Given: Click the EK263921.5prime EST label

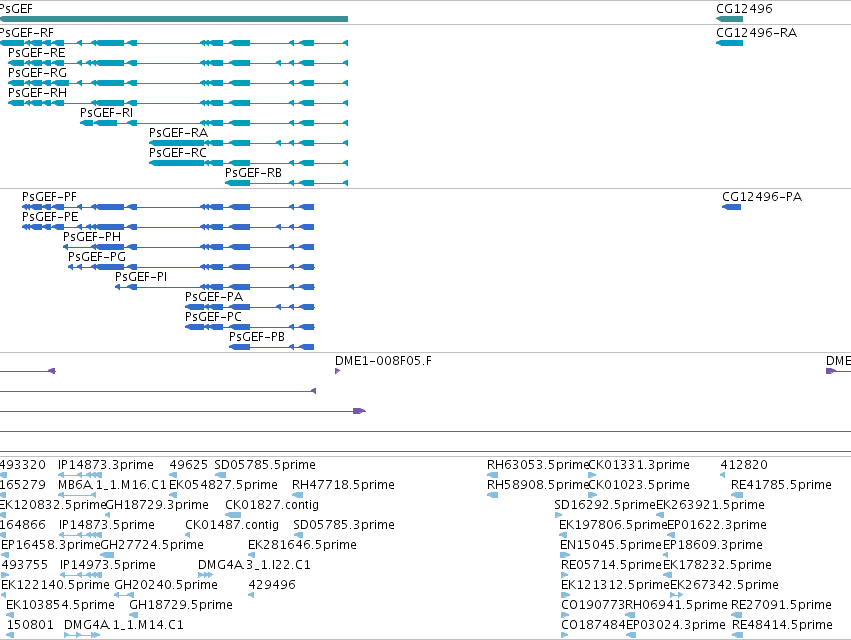Looking at the screenshot, I should [710, 505].
